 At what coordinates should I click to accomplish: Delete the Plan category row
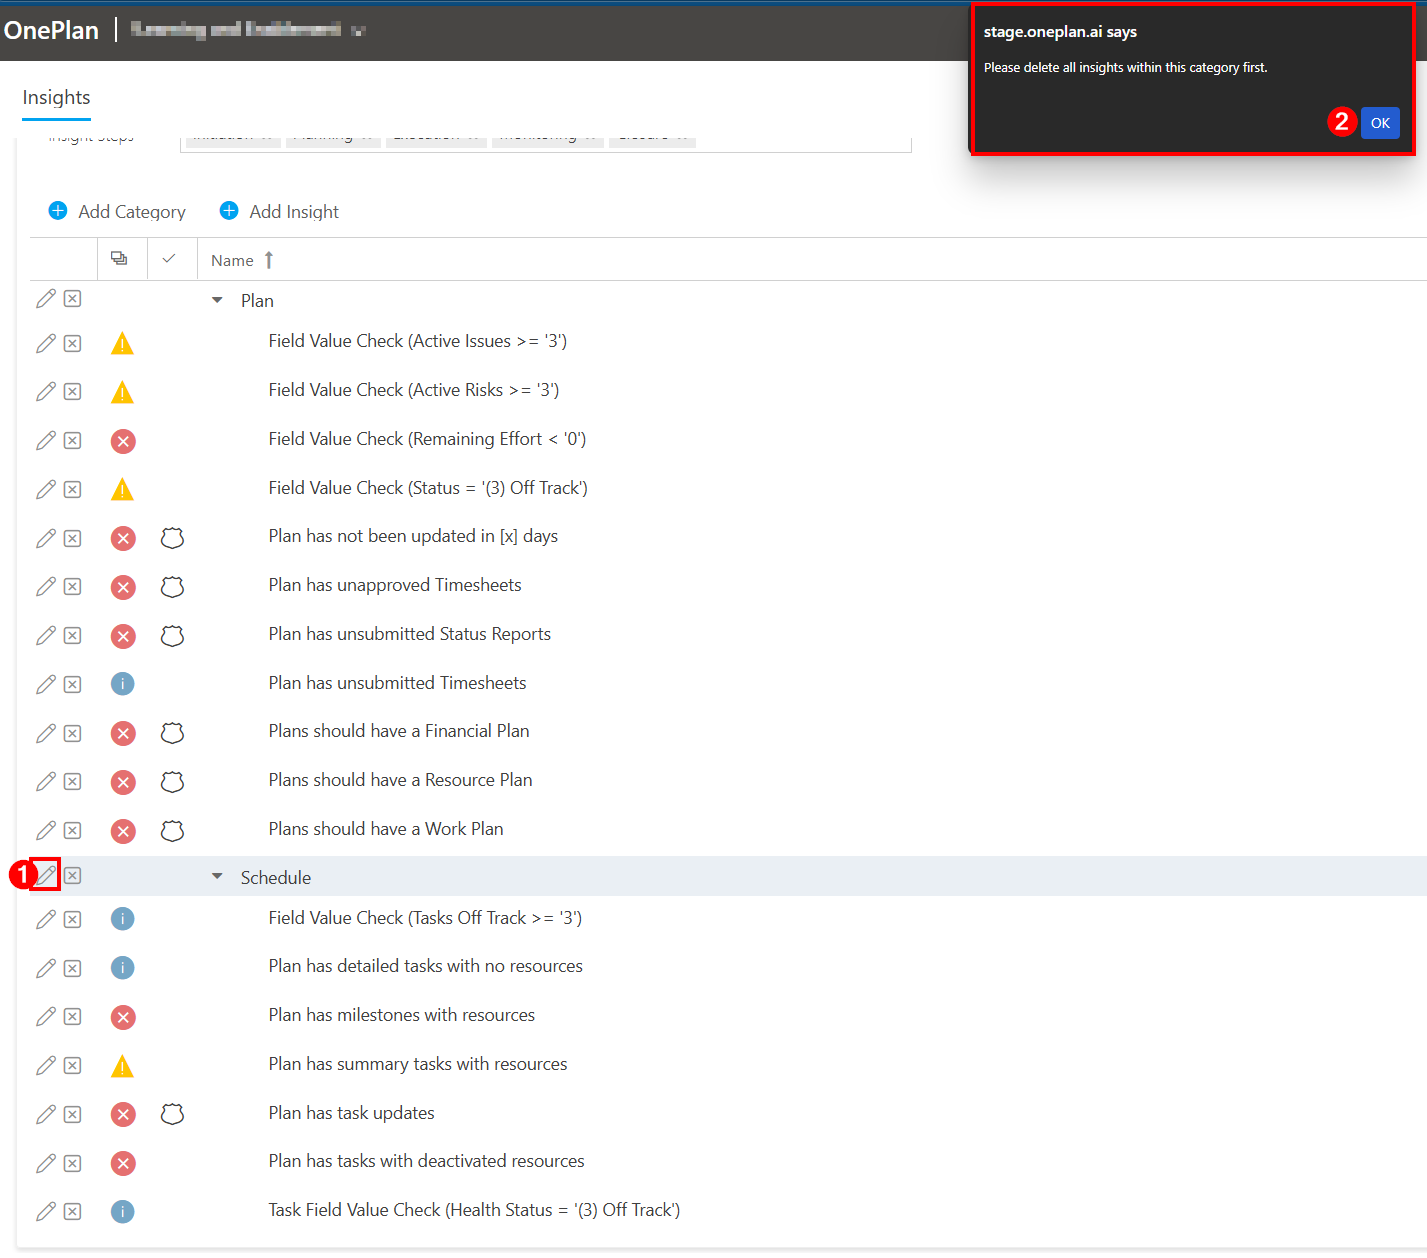tap(73, 299)
